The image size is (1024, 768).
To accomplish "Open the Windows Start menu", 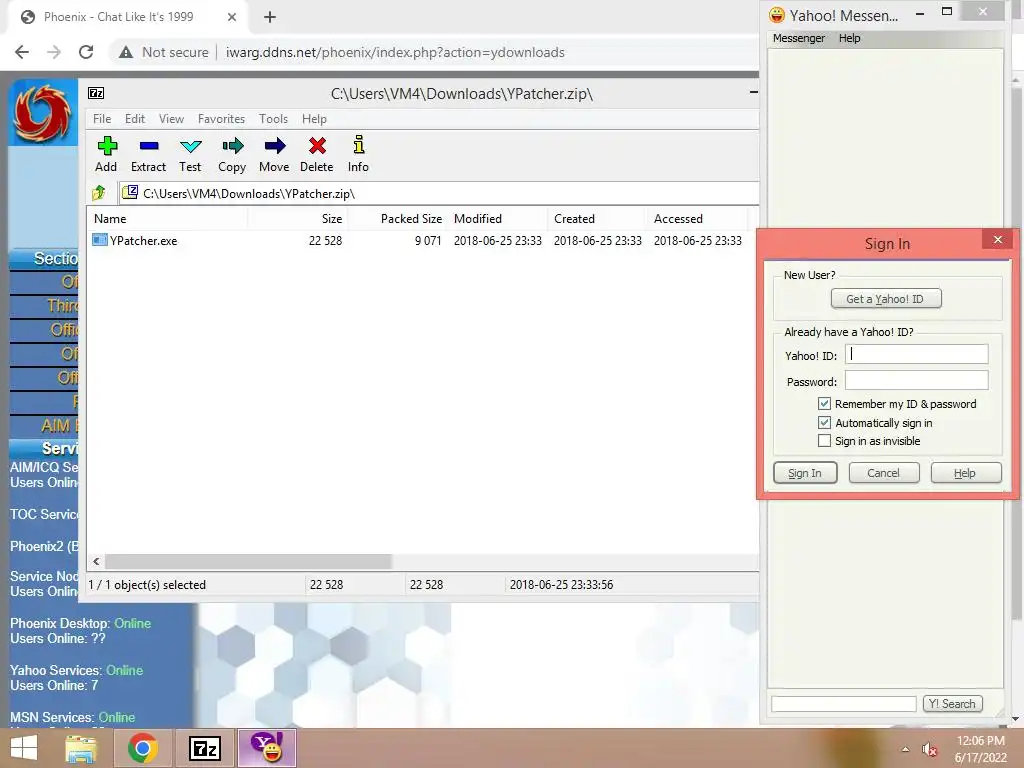I will tap(24, 748).
